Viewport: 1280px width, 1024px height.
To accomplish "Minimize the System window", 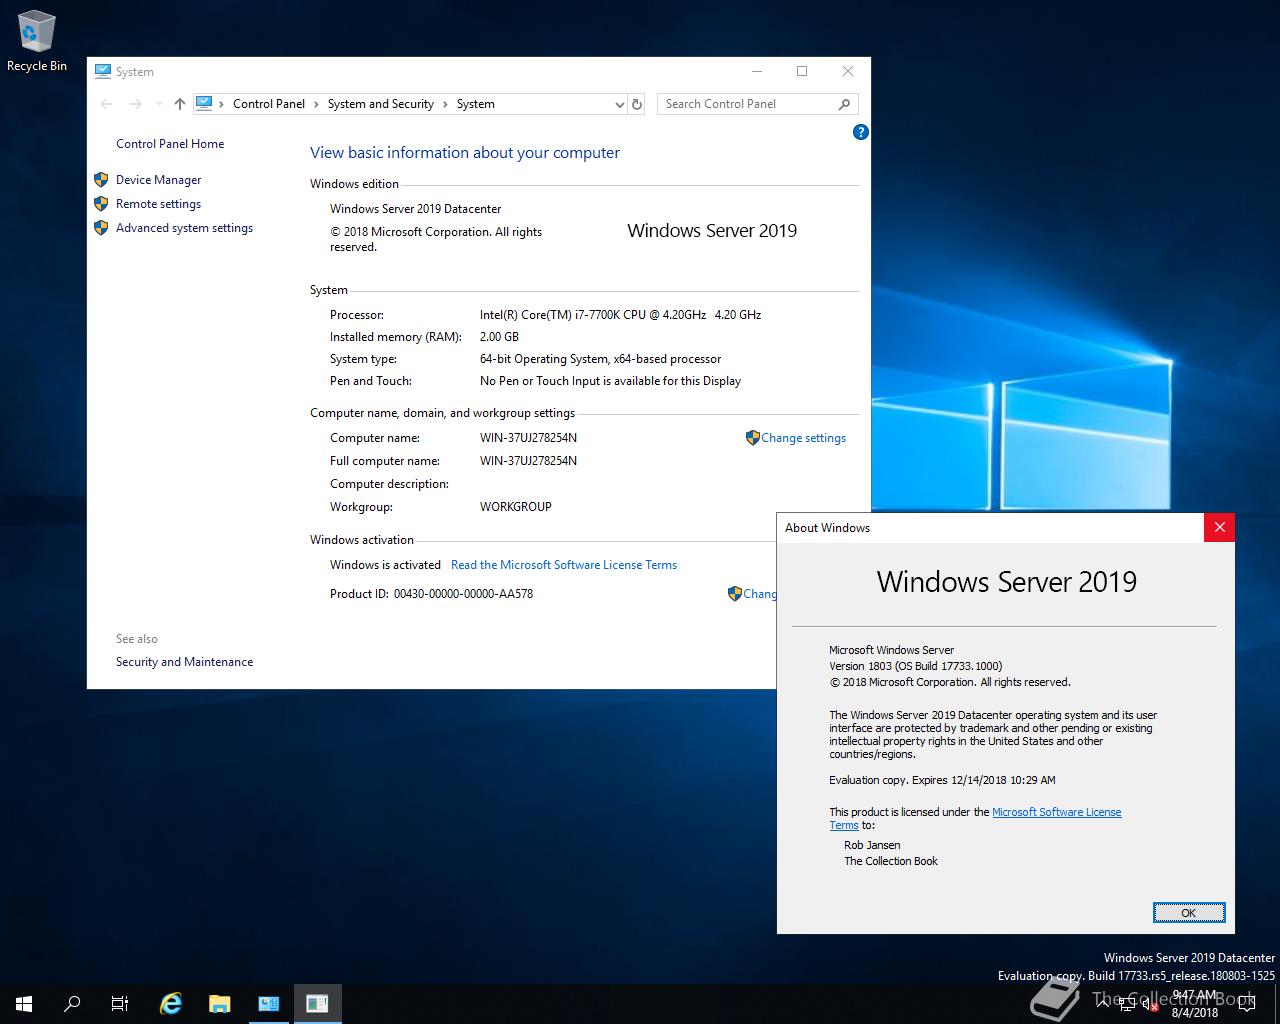I will [757, 71].
